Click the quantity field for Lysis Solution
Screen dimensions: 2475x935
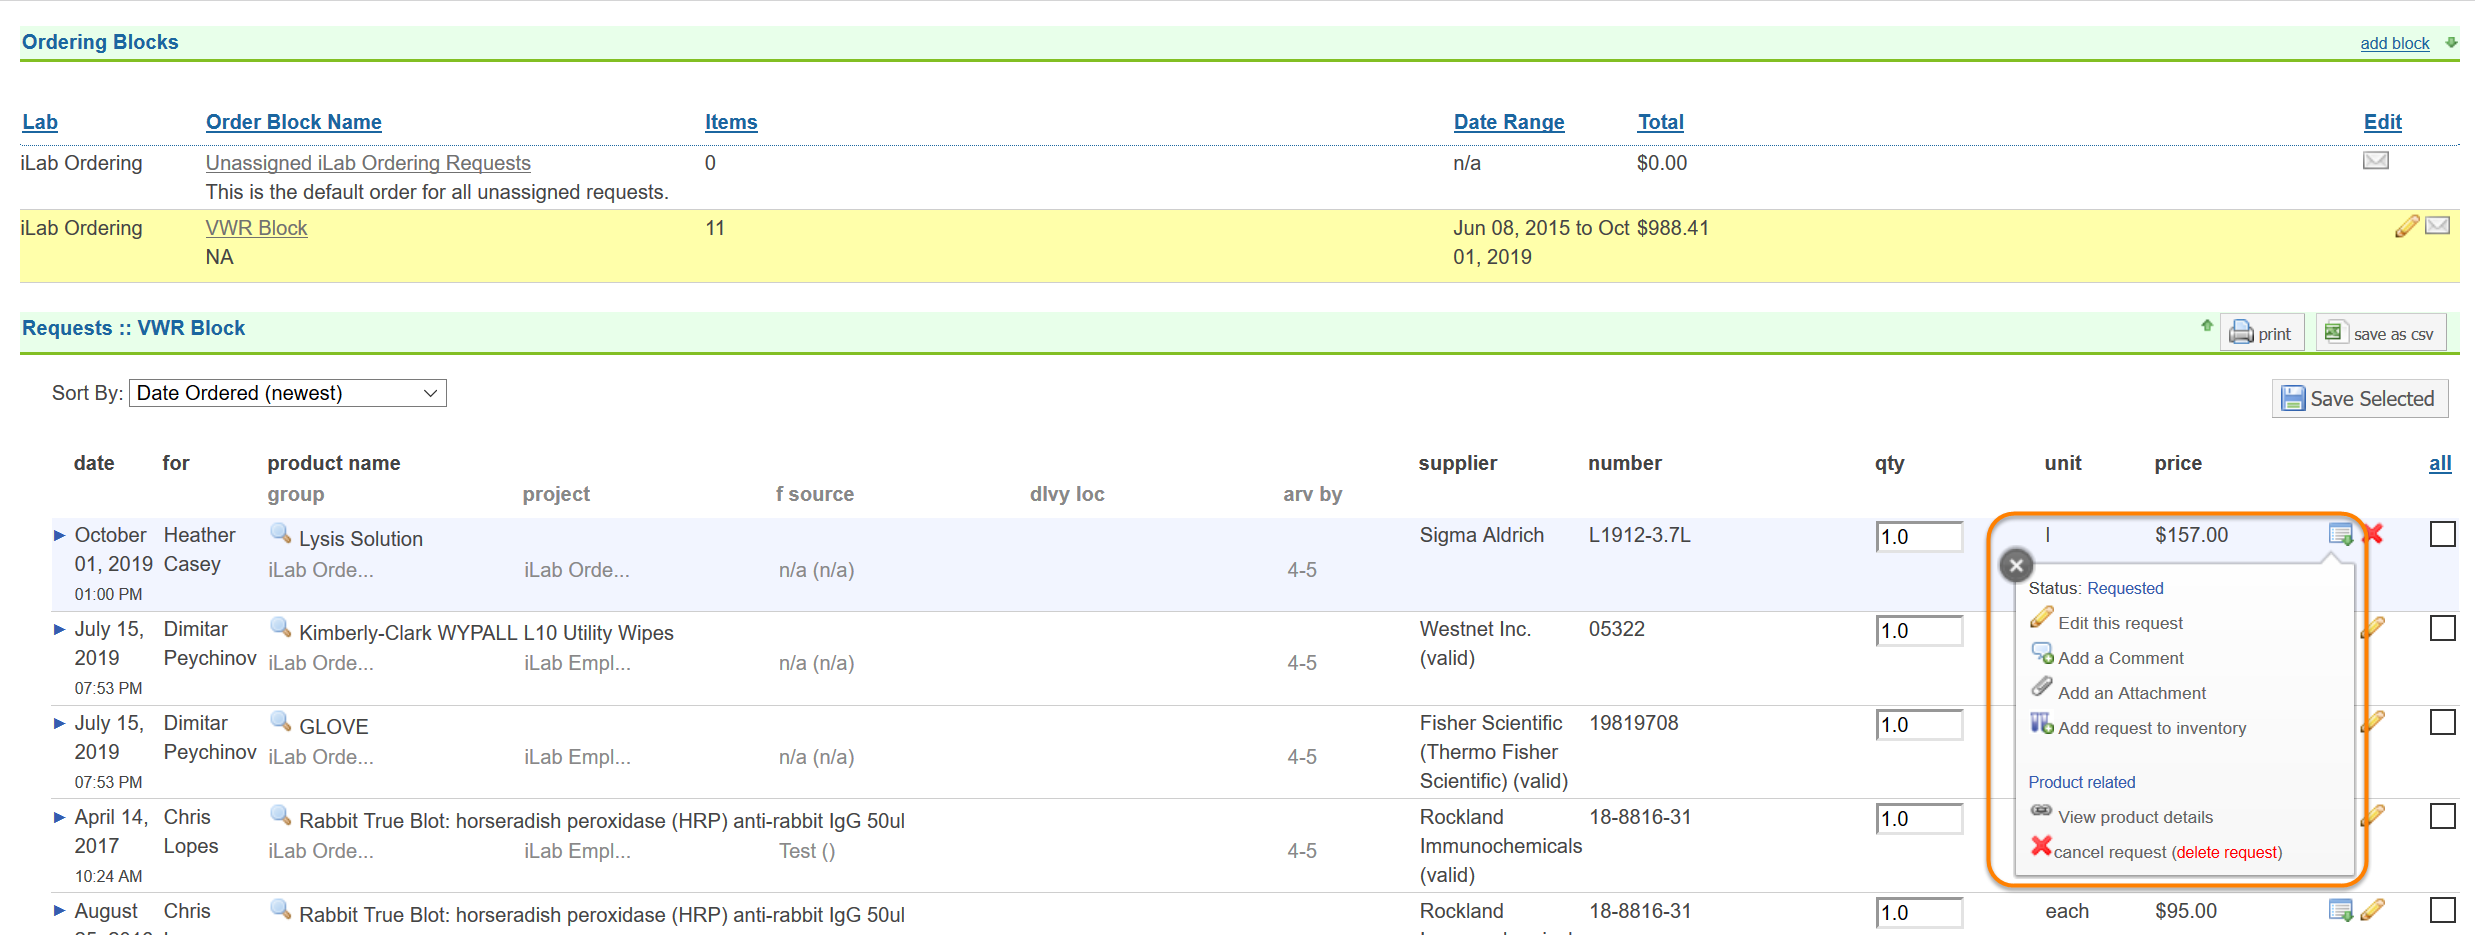coord(1918,537)
